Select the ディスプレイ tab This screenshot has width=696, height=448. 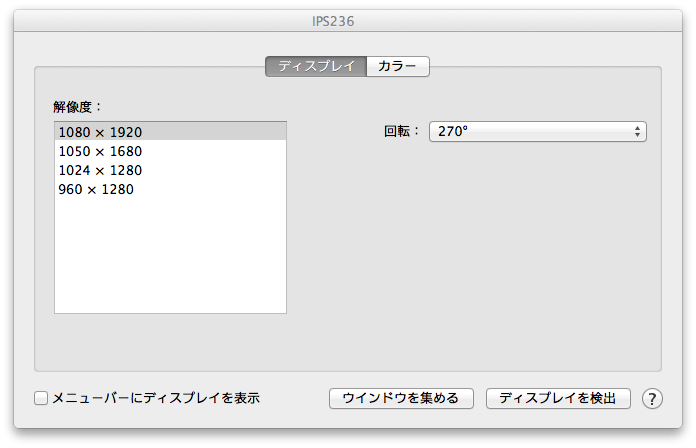tap(316, 67)
